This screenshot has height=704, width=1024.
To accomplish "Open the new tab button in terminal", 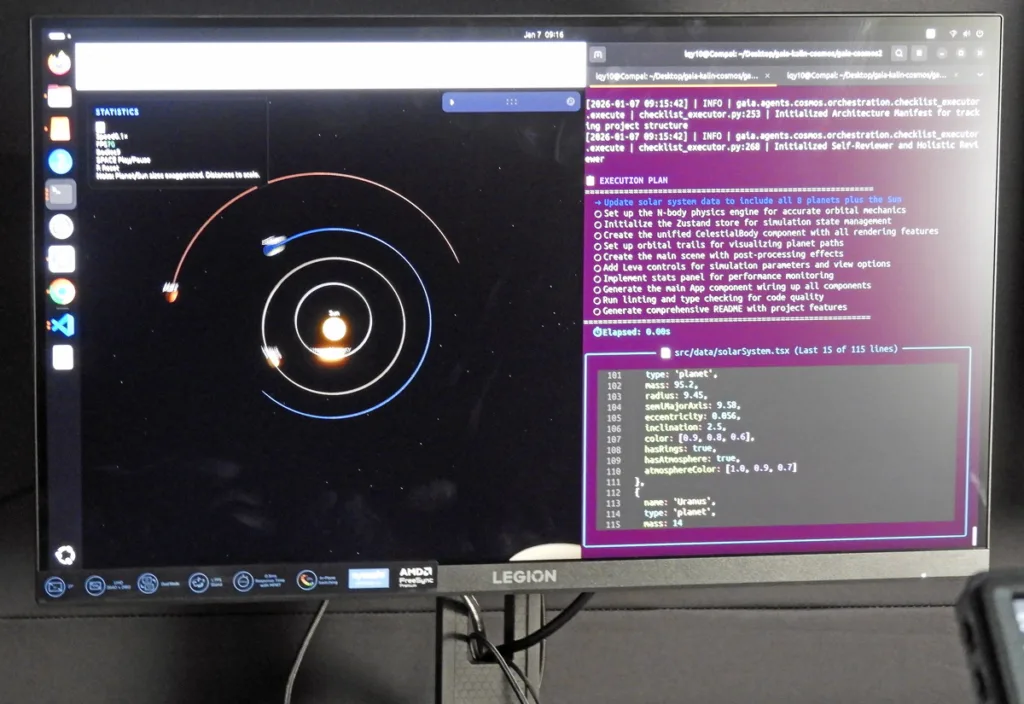I will point(596,53).
